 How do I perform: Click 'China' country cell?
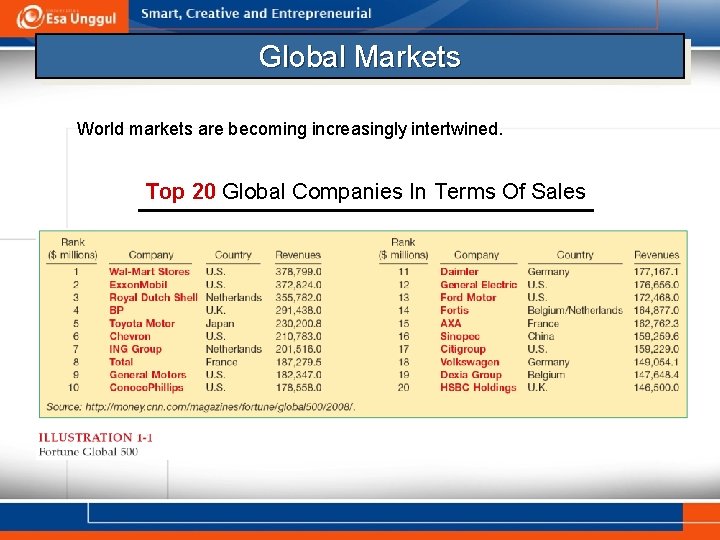[x=540, y=336]
